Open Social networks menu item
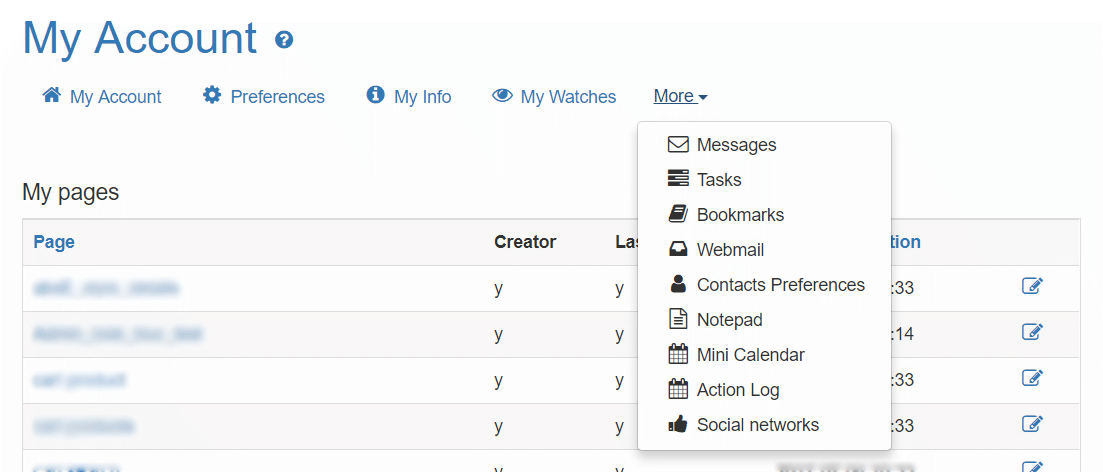The height and width of the screenshot is (472, 1103). pyautogui.click(x=757, y=425)
